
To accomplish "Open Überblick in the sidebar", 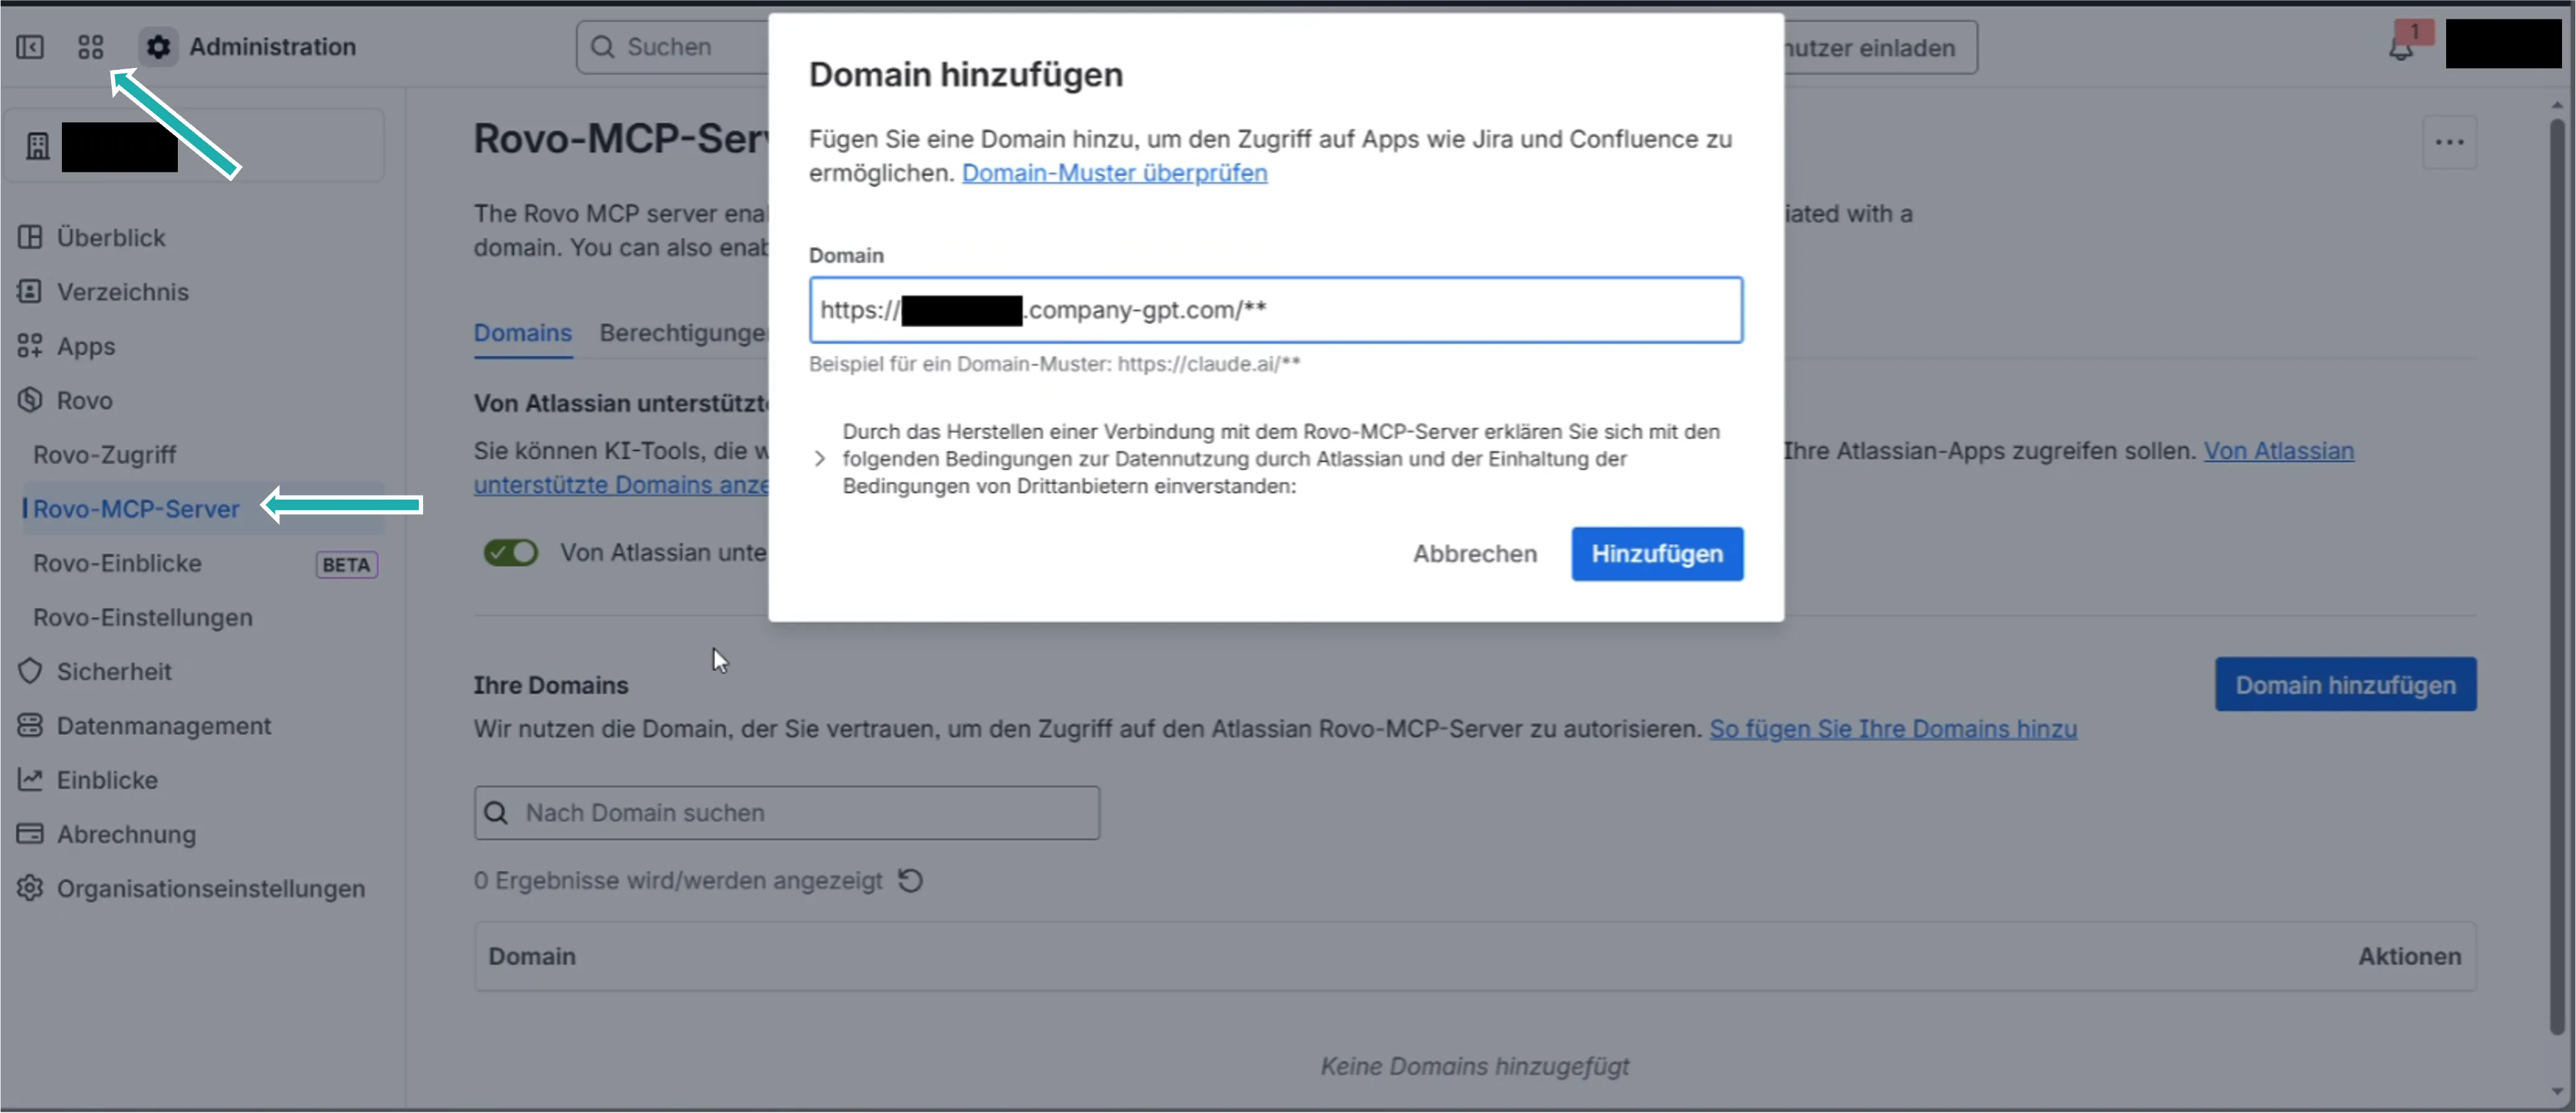I will [x=110, y=237].
